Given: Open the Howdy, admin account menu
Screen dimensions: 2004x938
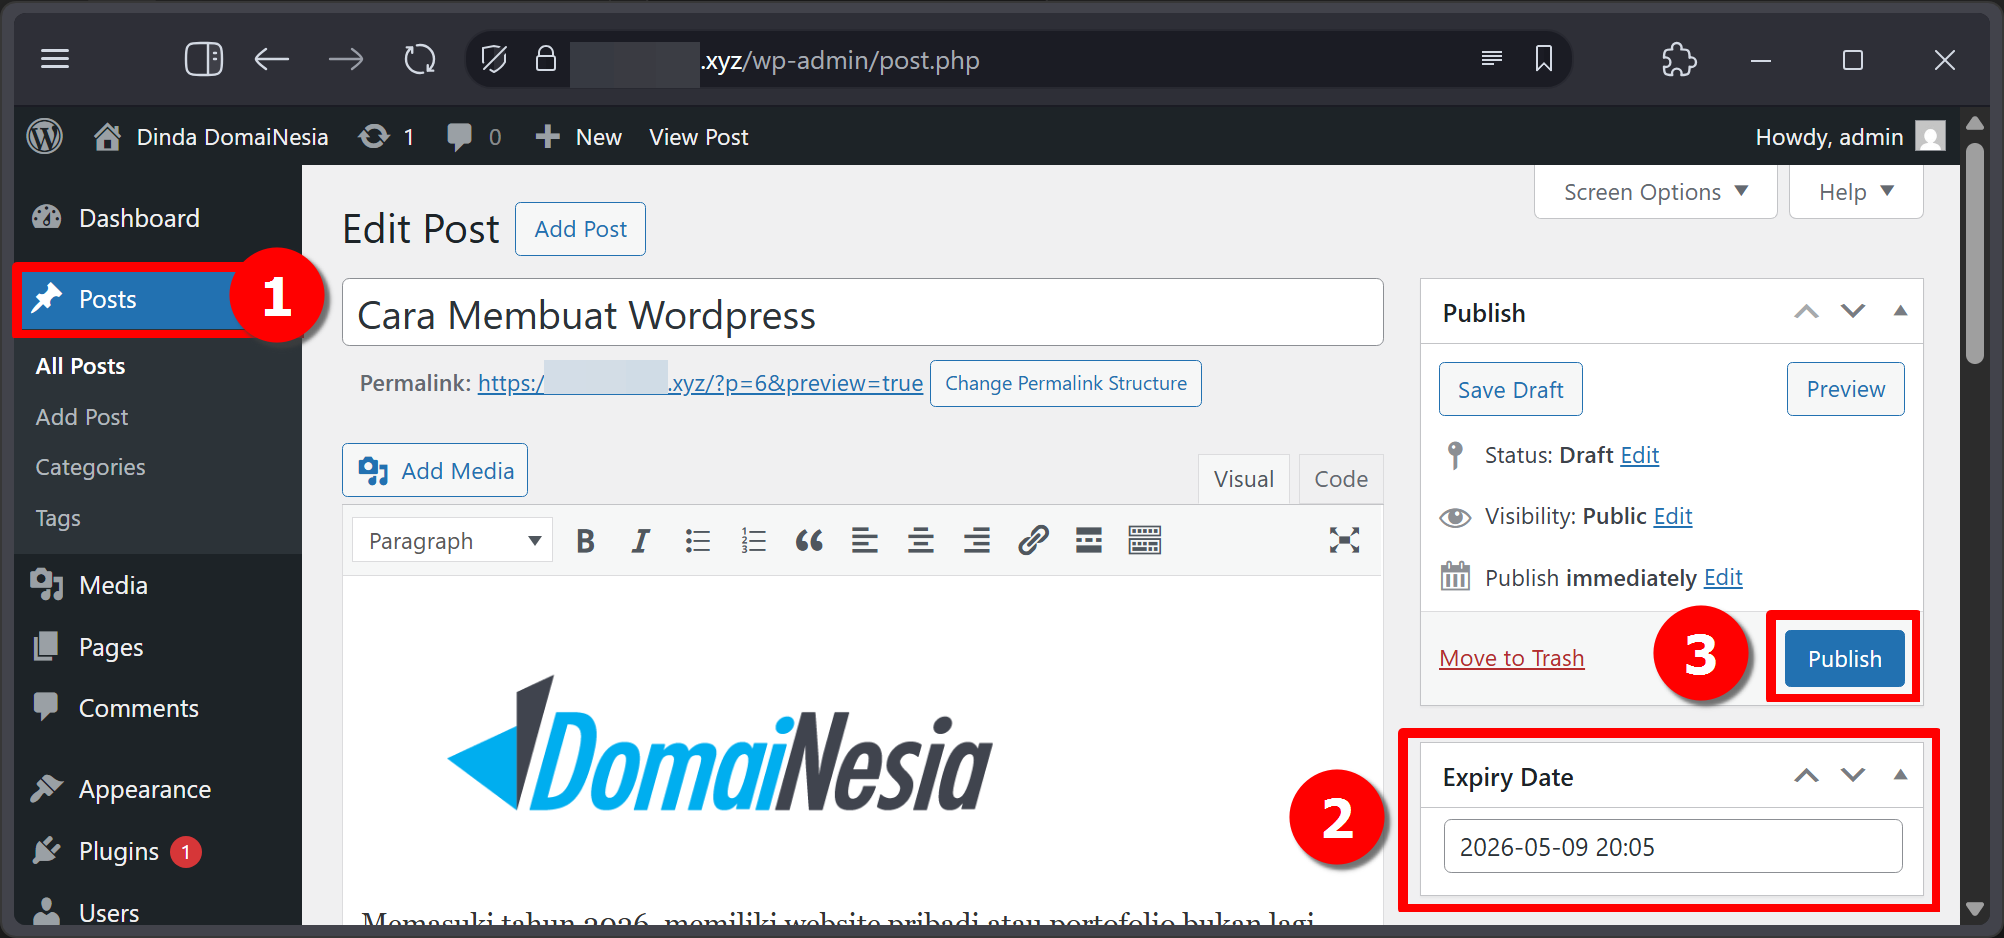Looking at the screenshot, I should (x=1850, y=137).
